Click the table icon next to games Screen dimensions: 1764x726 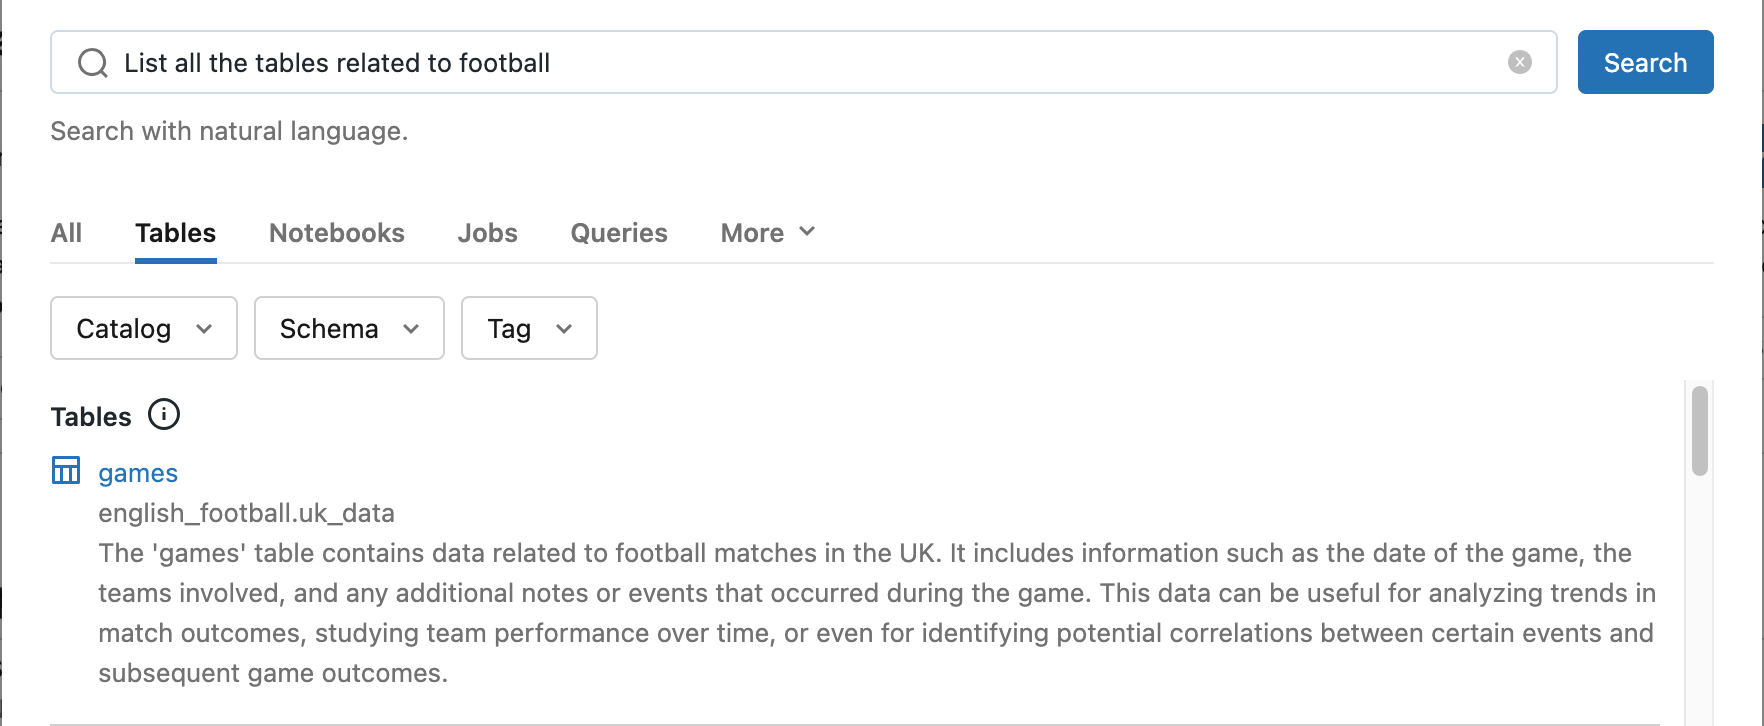point(66,471)
